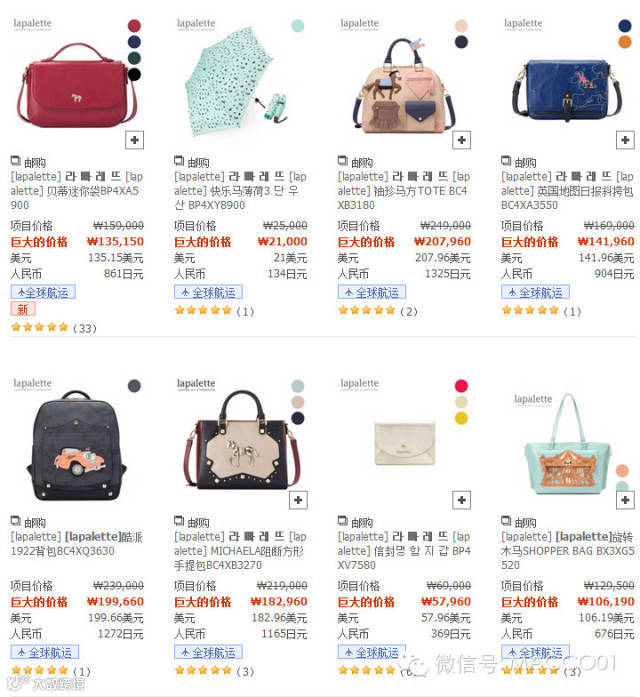Pick the mint swatch for the umbrella
Screen dimensions: 640x697
tap(298, 26)
